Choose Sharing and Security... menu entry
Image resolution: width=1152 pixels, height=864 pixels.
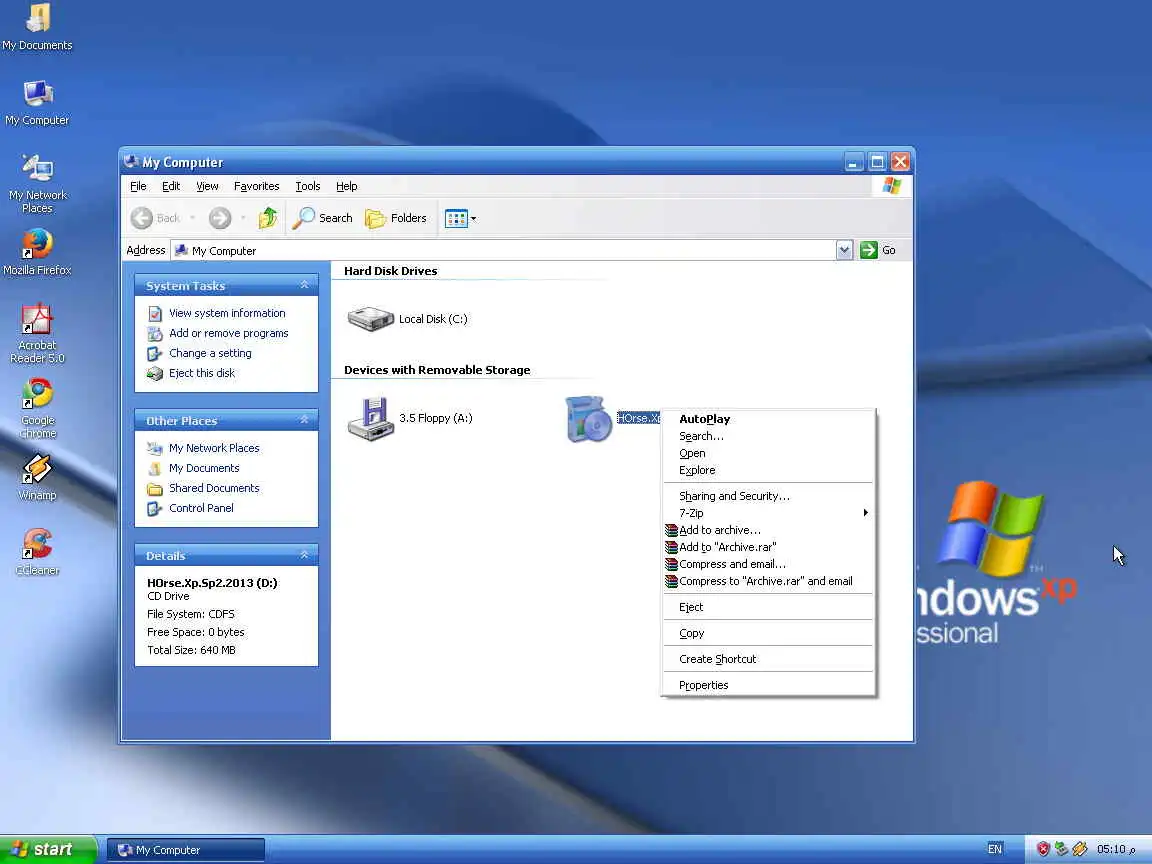coord(768,496)
